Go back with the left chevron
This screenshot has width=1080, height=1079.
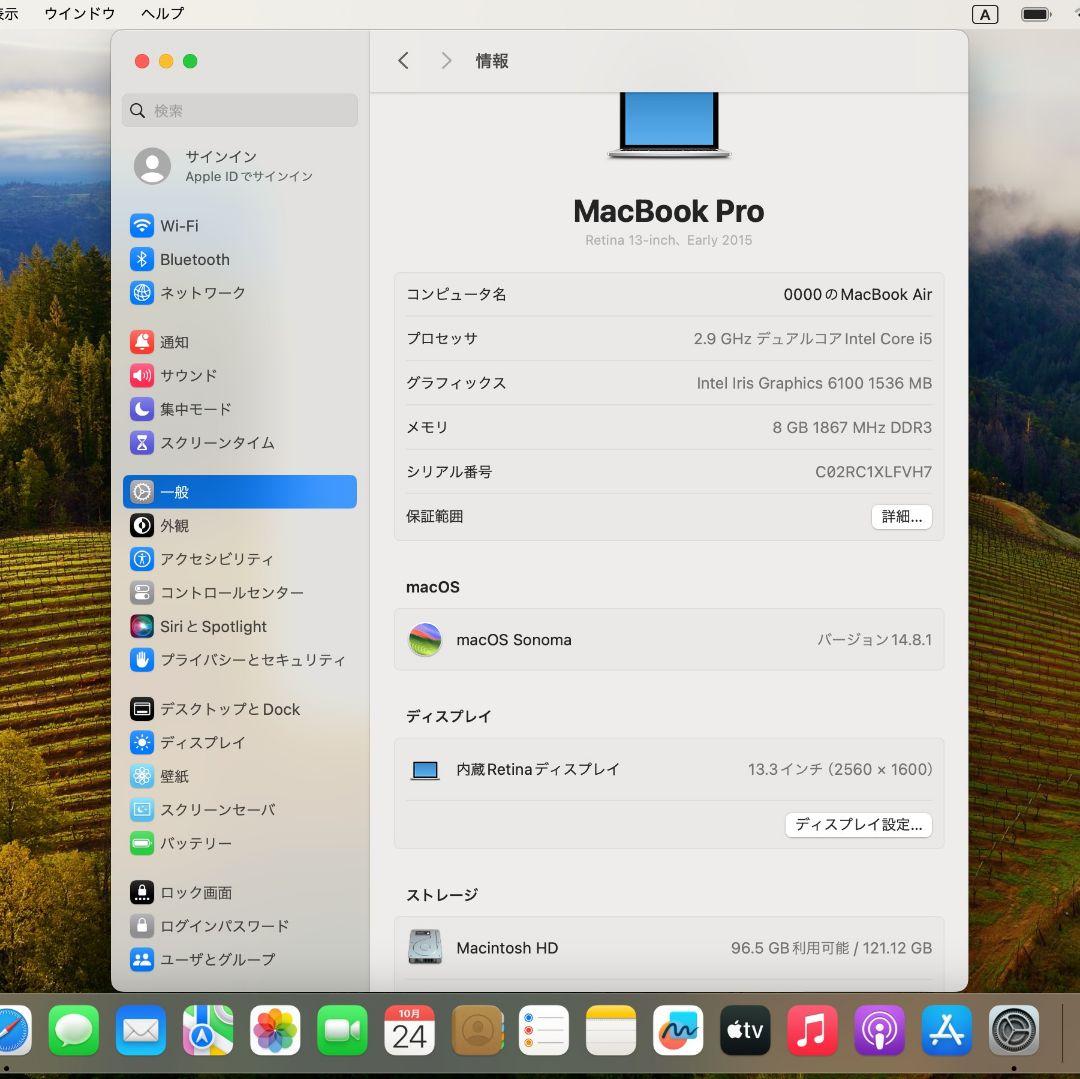point(404,61)
